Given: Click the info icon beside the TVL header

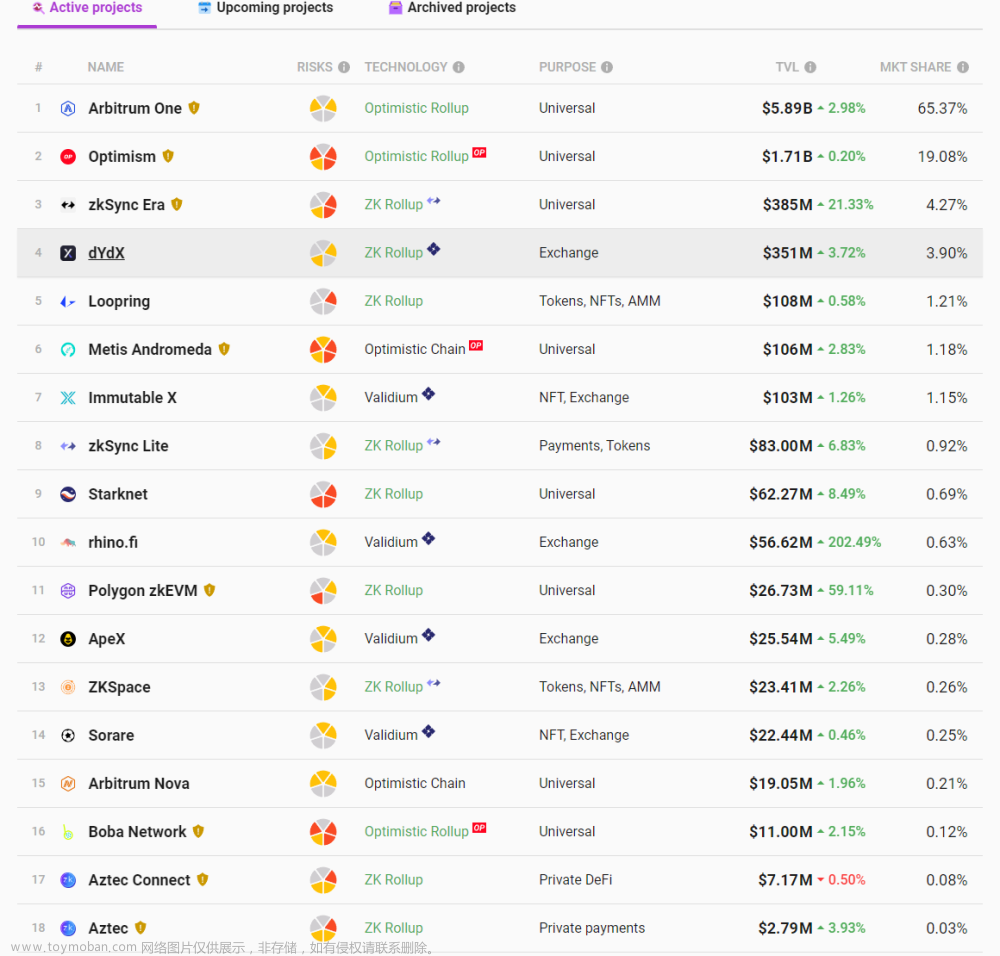Looking at the screenshot, I should [x=810, y=67].
